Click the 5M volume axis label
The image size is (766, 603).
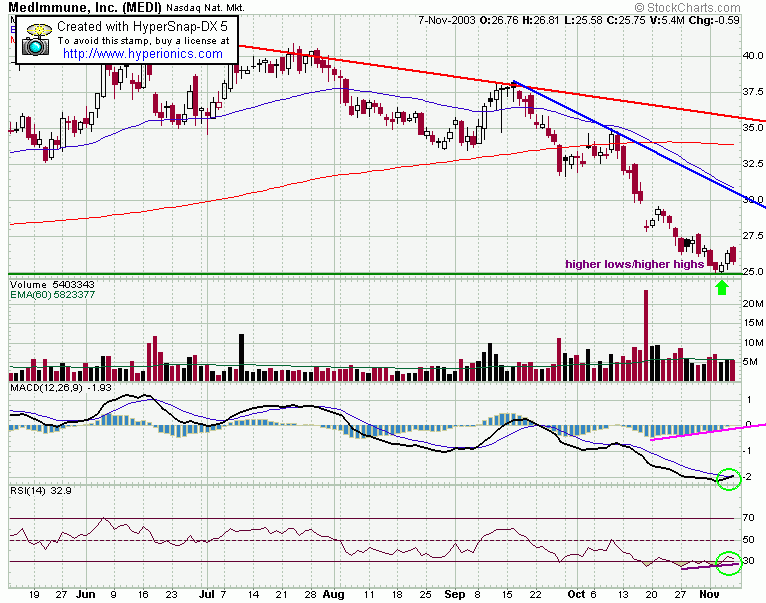pyautogui.click(x=750, y=362)
